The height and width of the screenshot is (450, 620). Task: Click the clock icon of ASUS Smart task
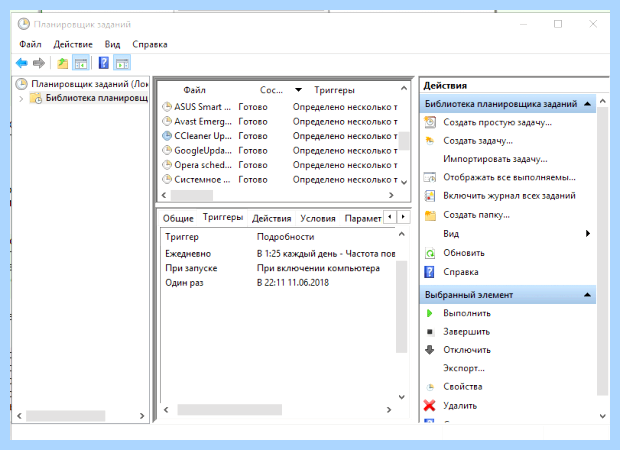click(167, 107)
